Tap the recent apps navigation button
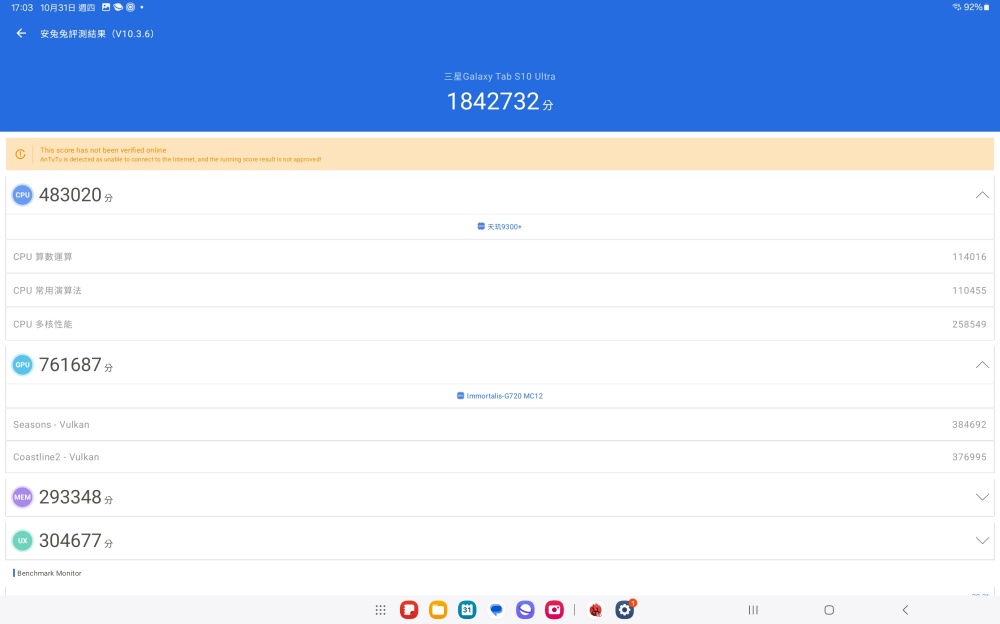This screenshot has width=1000, height=624. 753,610
